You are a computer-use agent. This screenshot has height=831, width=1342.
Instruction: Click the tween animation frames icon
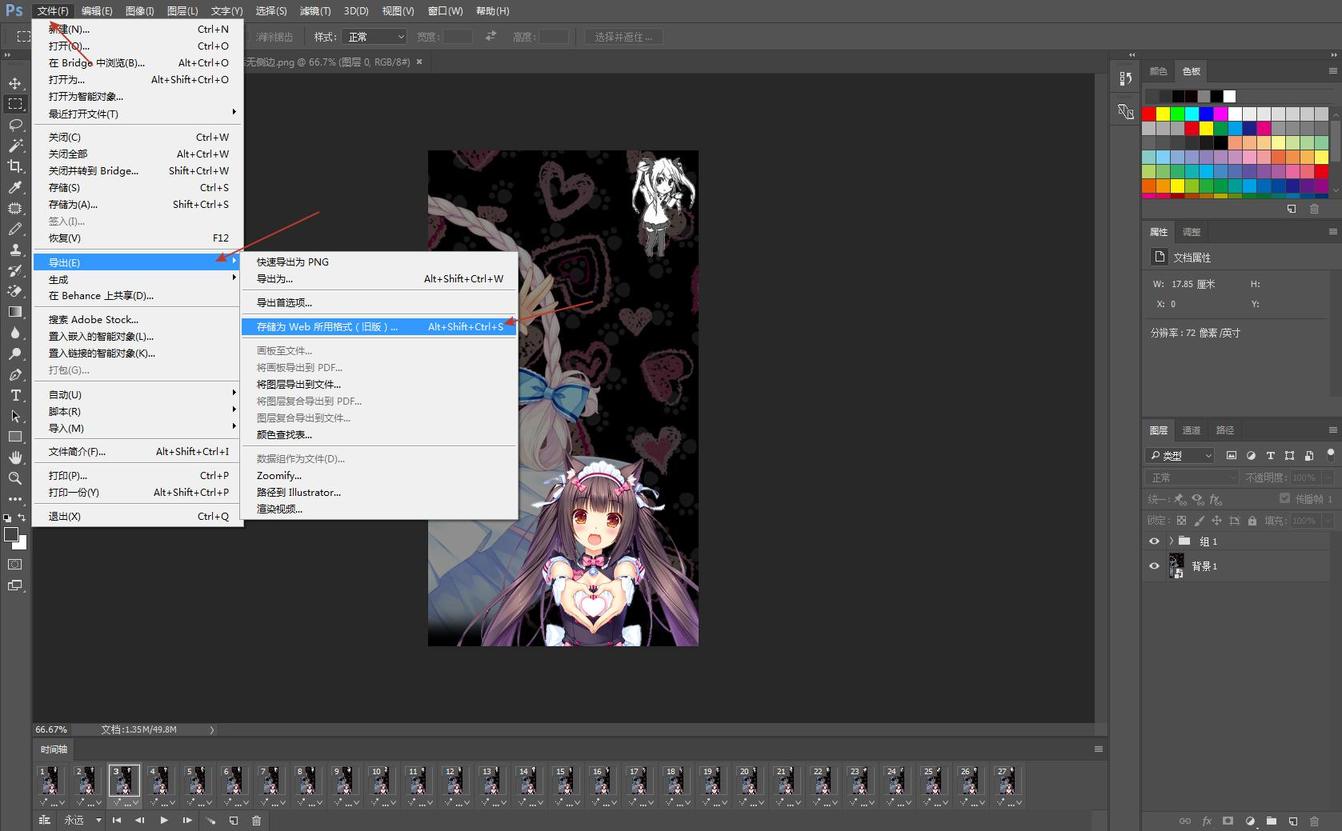(x=210, y=820)
